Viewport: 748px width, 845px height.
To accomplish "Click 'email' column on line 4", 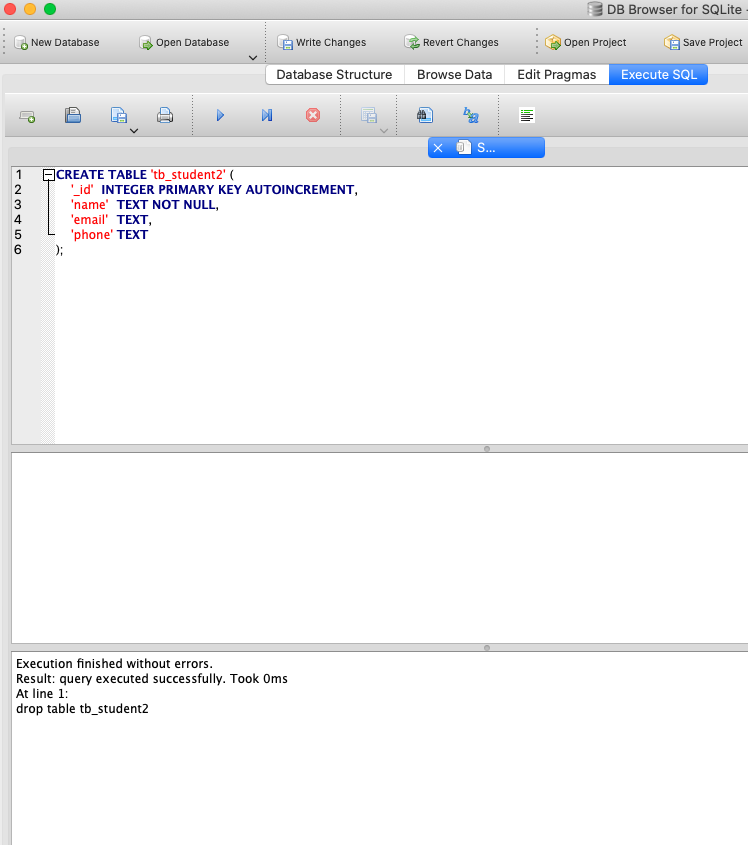I will point(89,220).
